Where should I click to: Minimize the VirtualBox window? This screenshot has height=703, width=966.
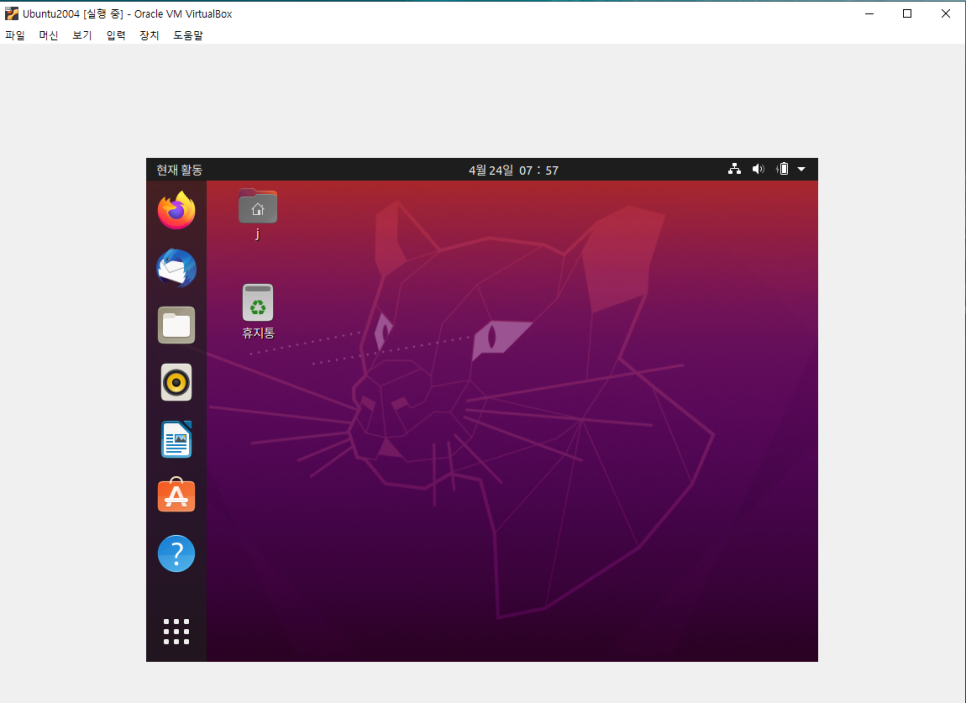coord(869,14)
